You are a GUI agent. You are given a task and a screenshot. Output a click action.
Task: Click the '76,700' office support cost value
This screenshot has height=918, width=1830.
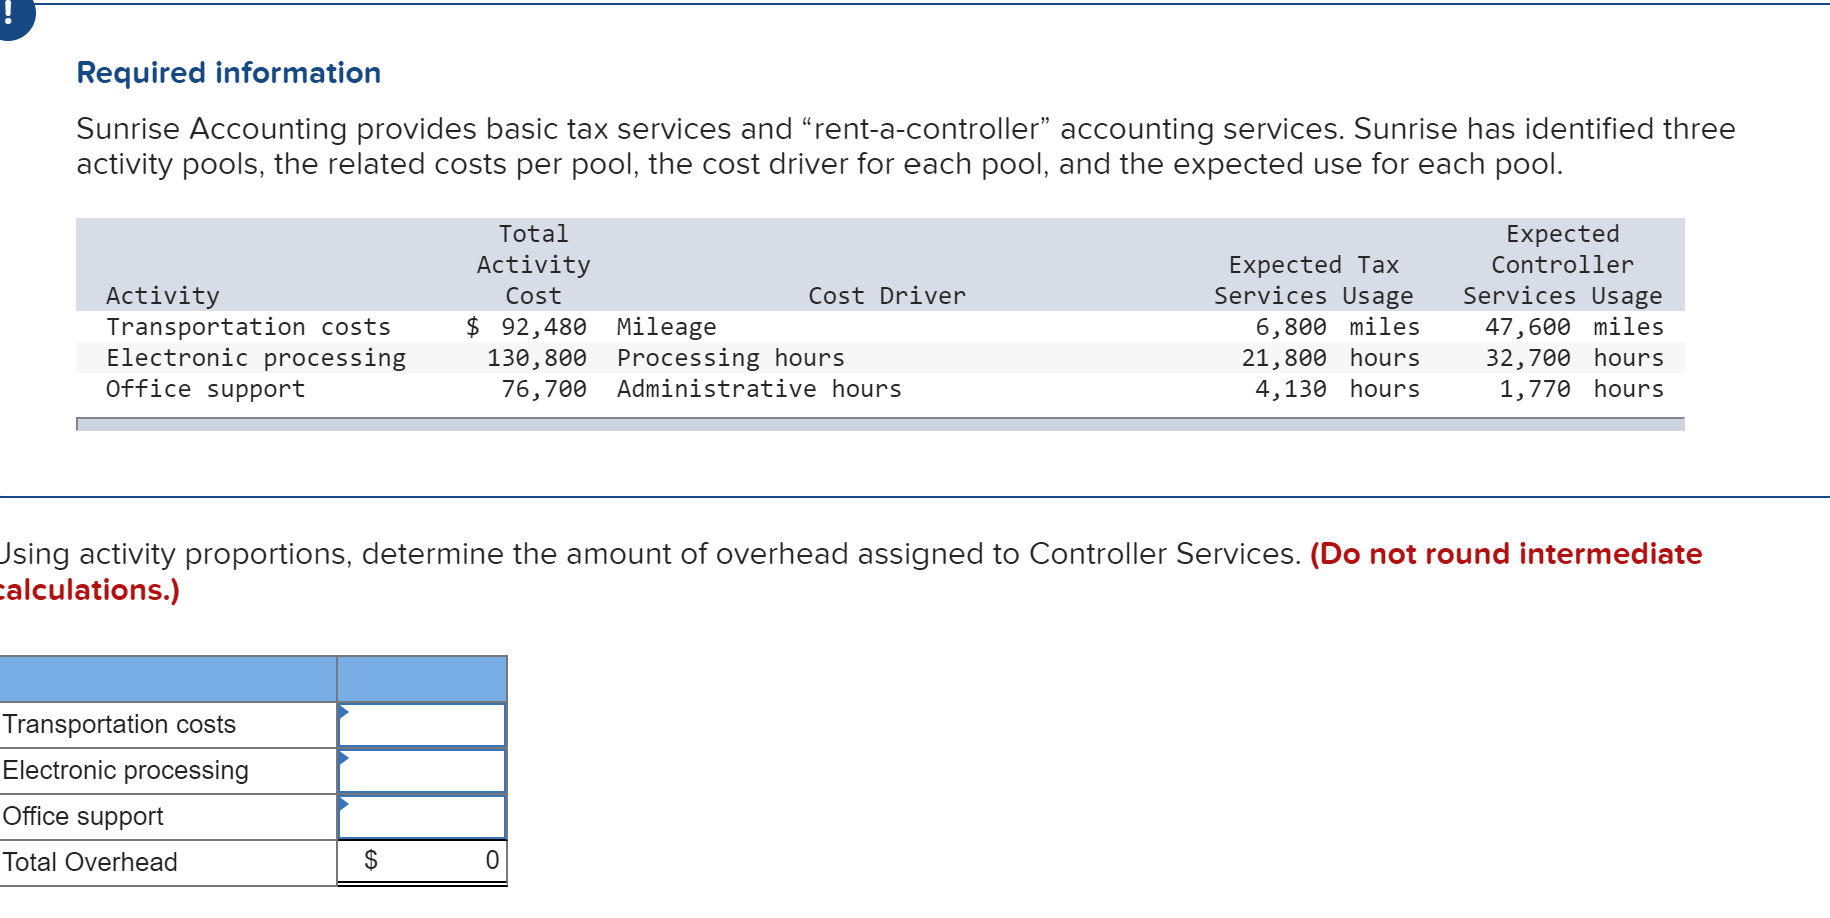[544, 389]
